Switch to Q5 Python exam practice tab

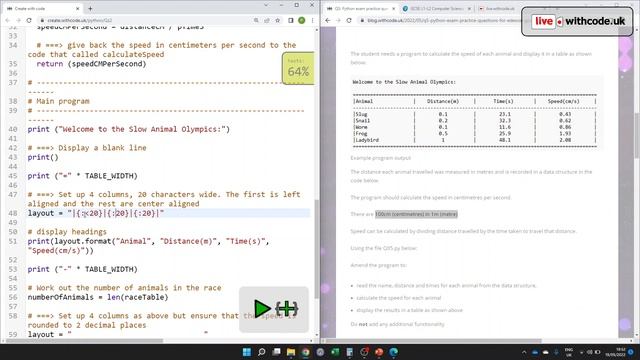(361, 8)
